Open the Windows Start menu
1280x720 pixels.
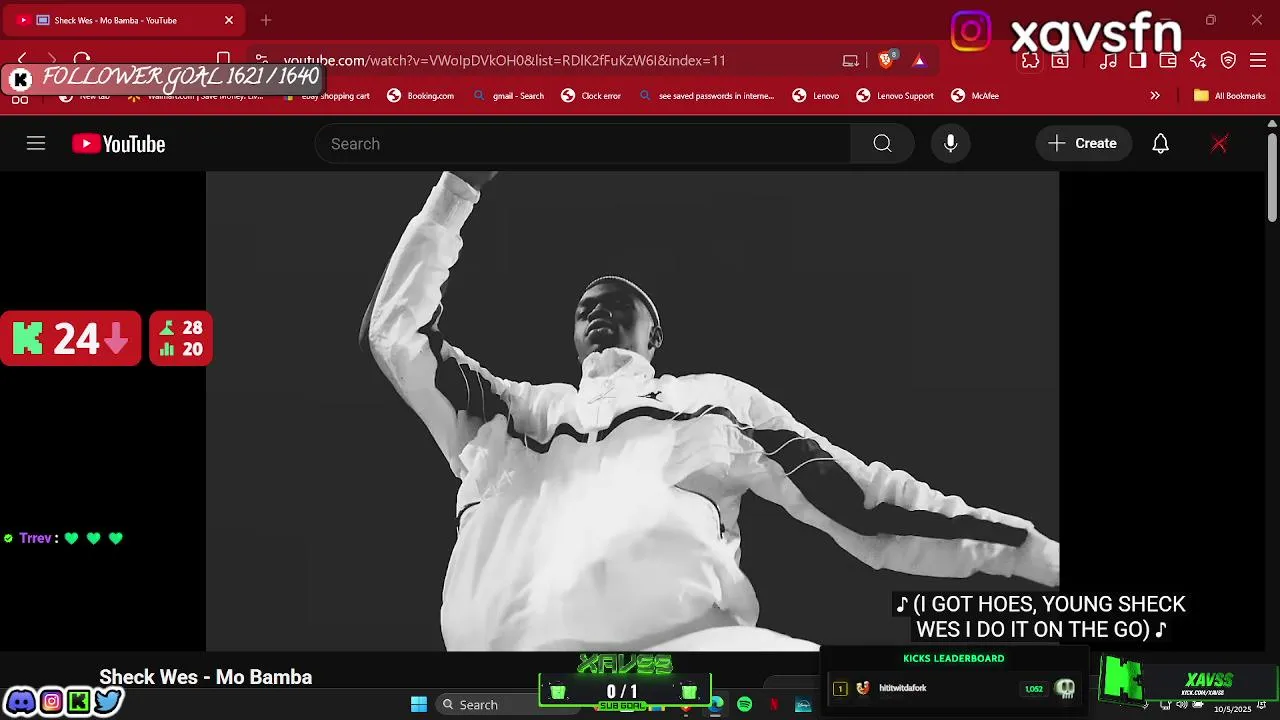(x=419, y=705)
